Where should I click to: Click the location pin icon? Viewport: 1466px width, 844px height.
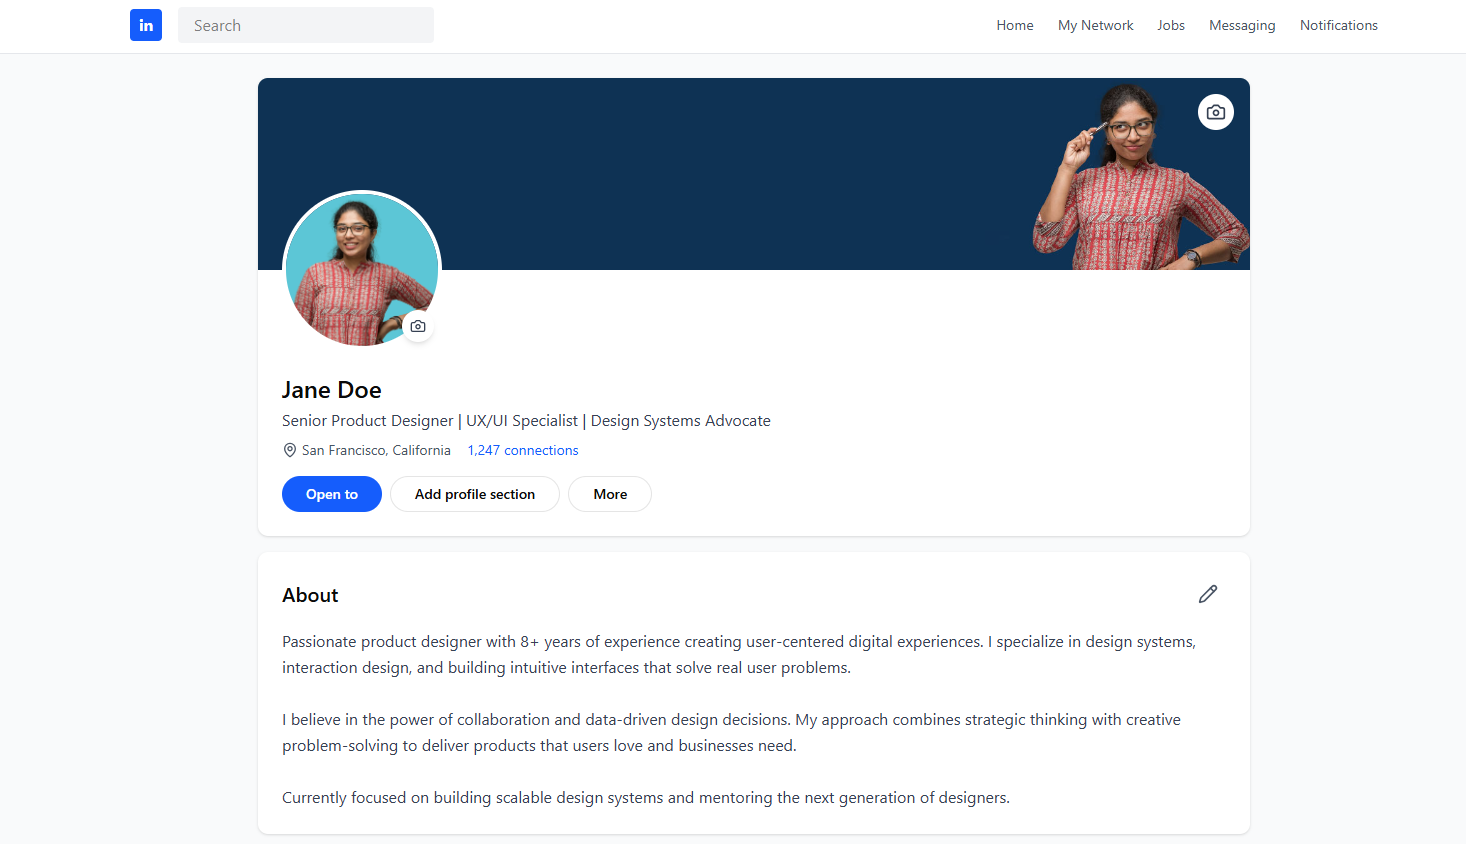click(289, 450)
